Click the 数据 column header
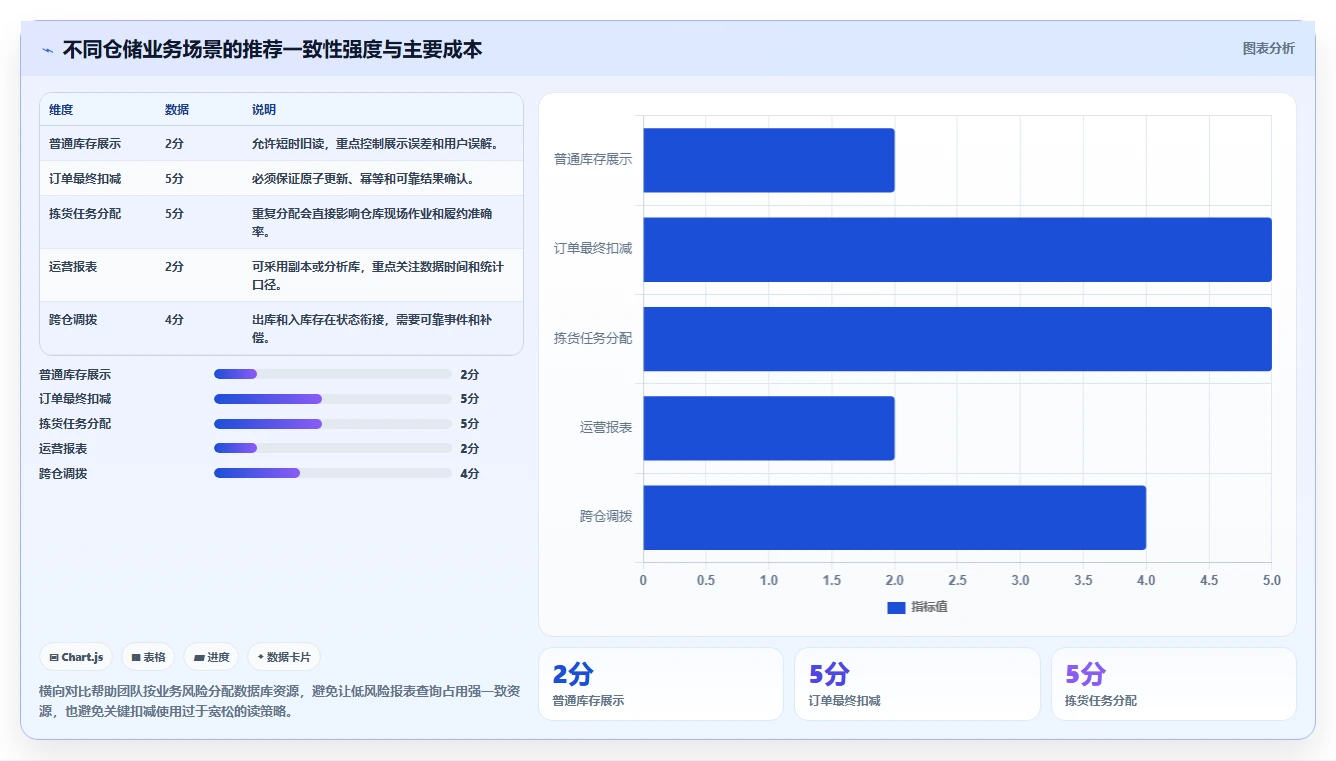 [x=177, y=109]
